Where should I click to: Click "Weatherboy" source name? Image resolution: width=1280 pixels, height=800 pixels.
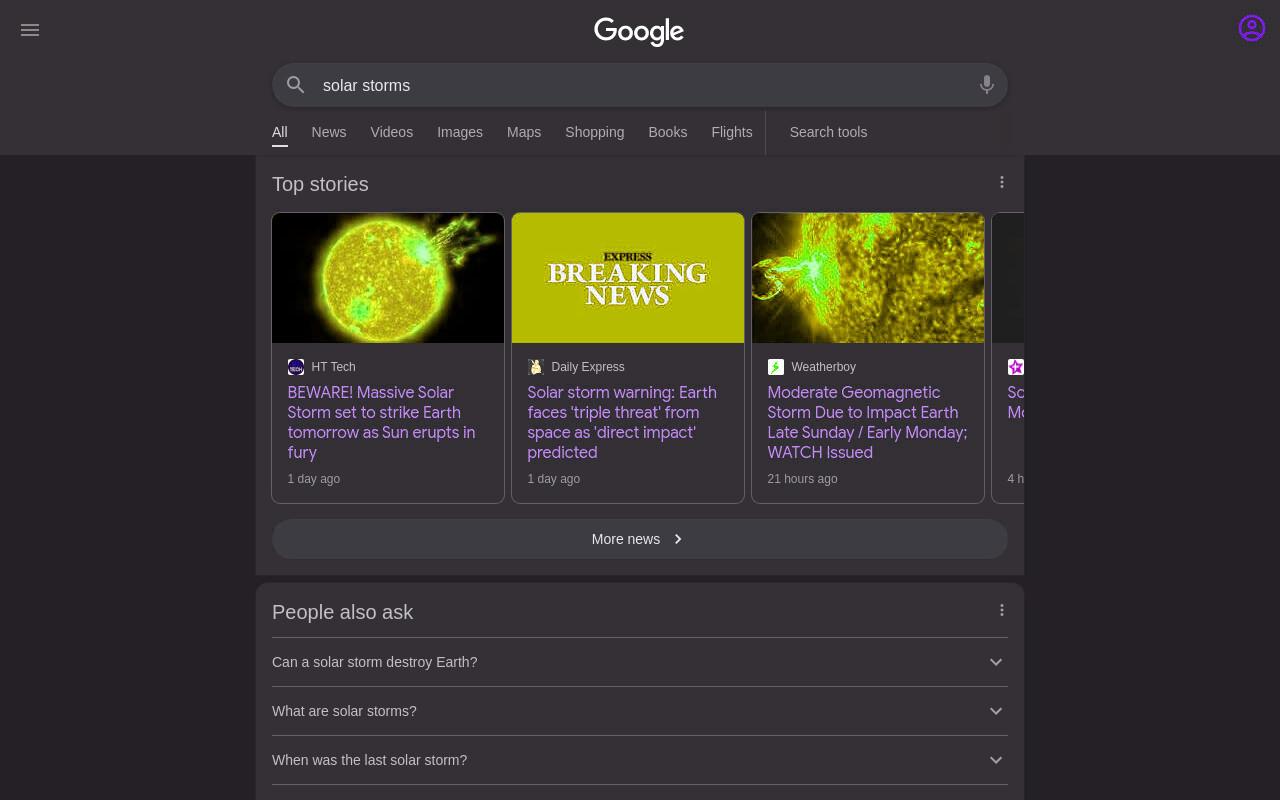[823, 367]
